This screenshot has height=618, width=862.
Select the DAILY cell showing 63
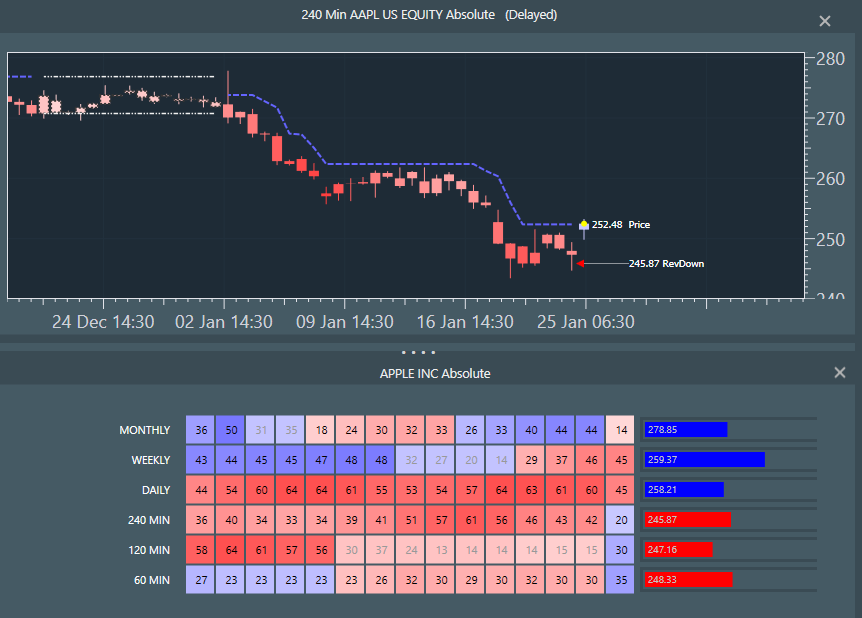[531, 490]
